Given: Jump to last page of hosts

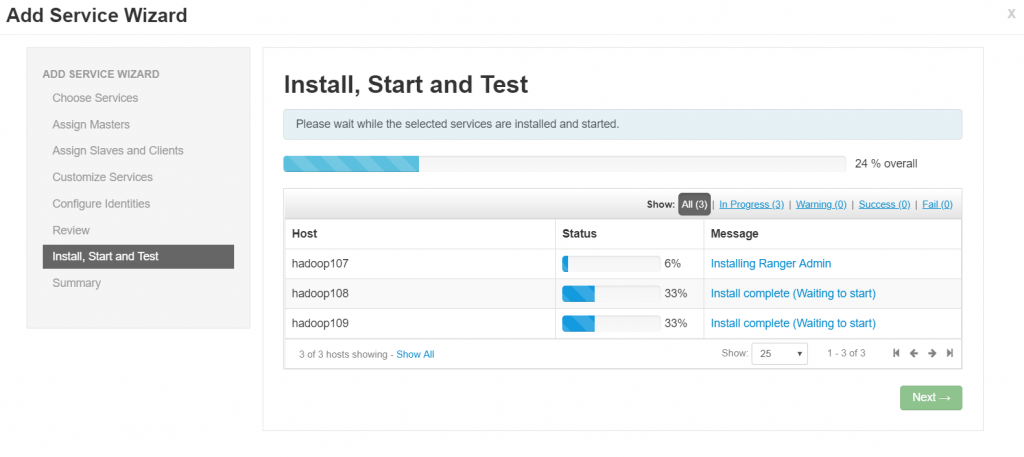Looking at the screenshot, I should click(950, 353).
